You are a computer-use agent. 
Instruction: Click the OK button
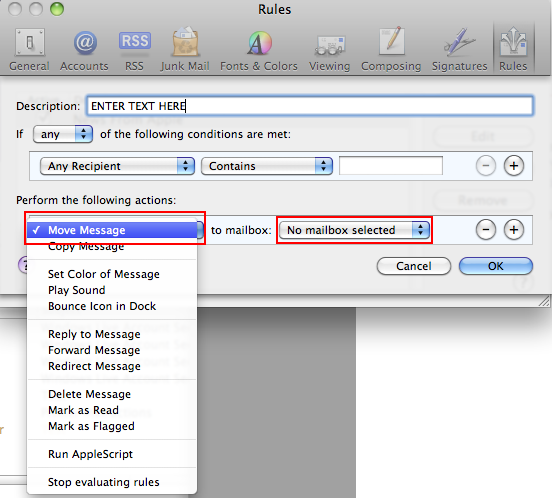[x=496, y=266]
